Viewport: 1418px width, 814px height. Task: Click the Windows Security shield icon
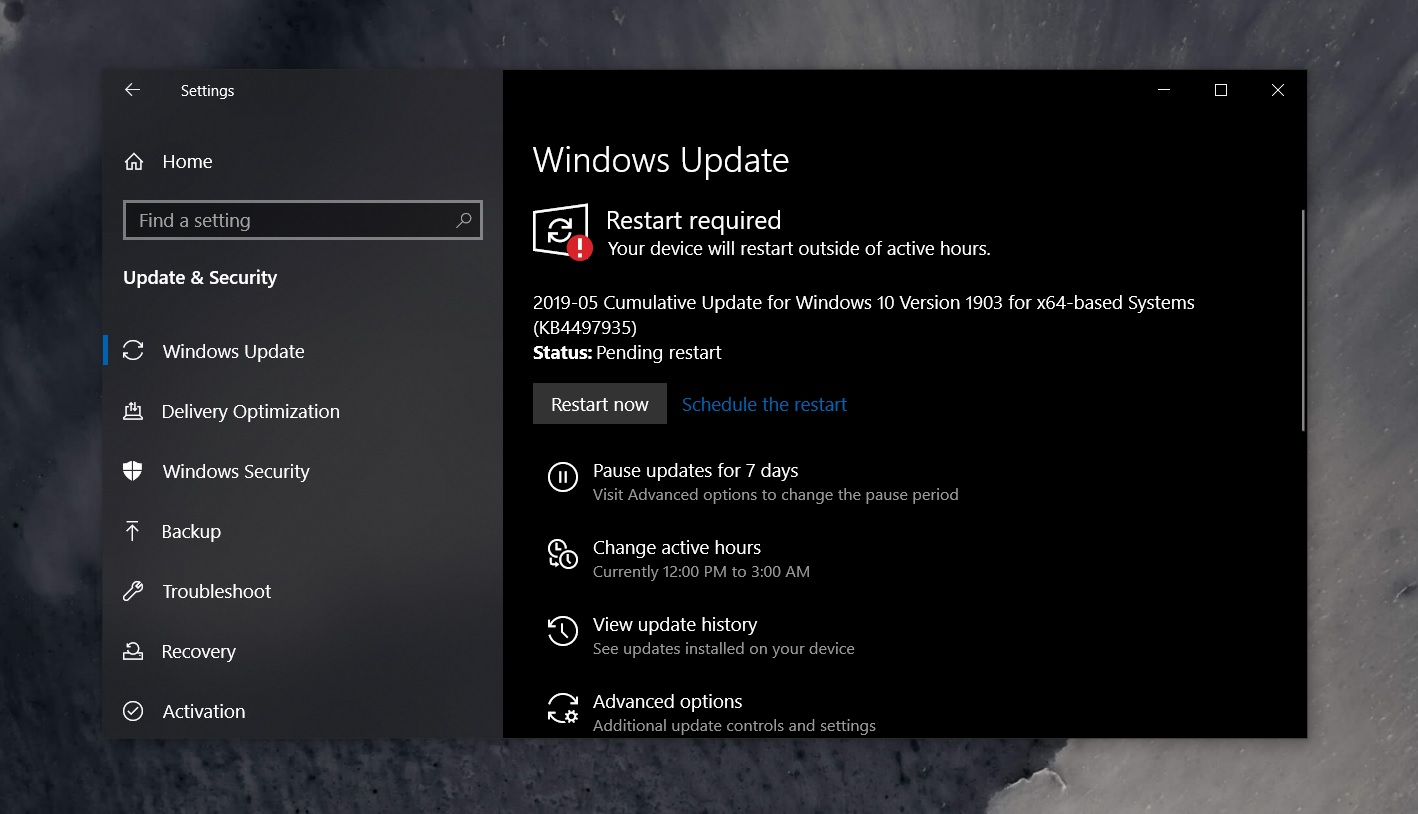point(133,471)
